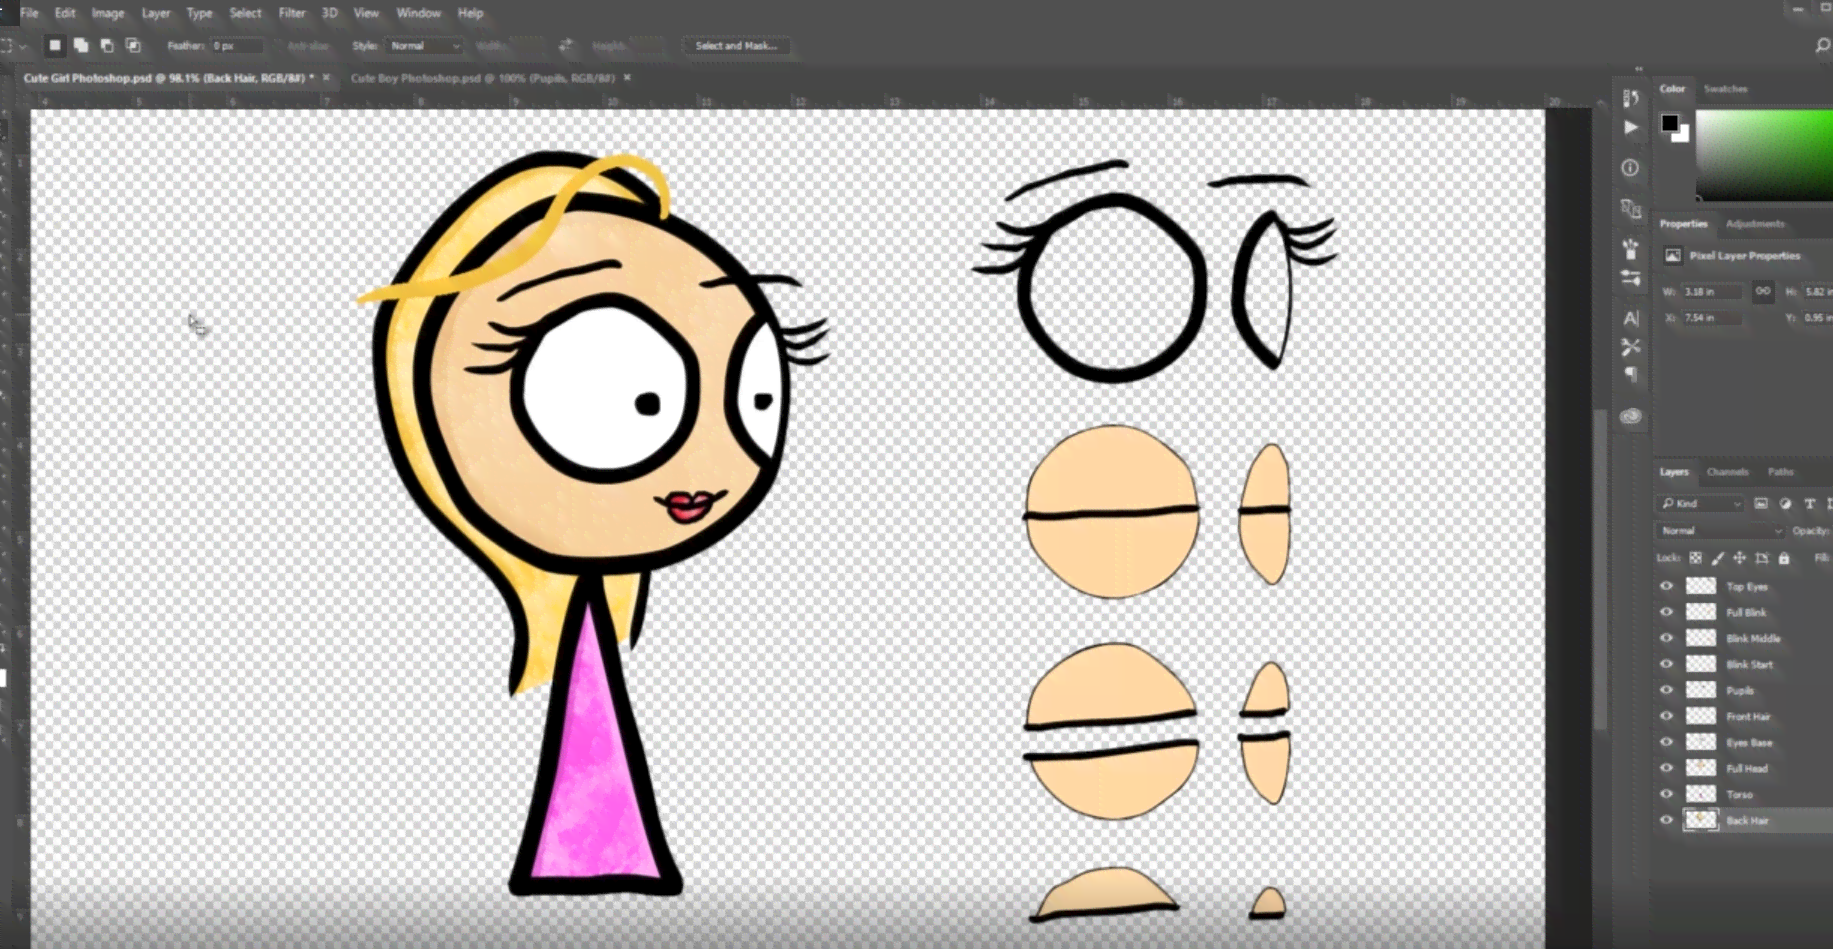Hide the Back Hair layer
This screenshot has height=949, width=1833.
[1666, 820]
